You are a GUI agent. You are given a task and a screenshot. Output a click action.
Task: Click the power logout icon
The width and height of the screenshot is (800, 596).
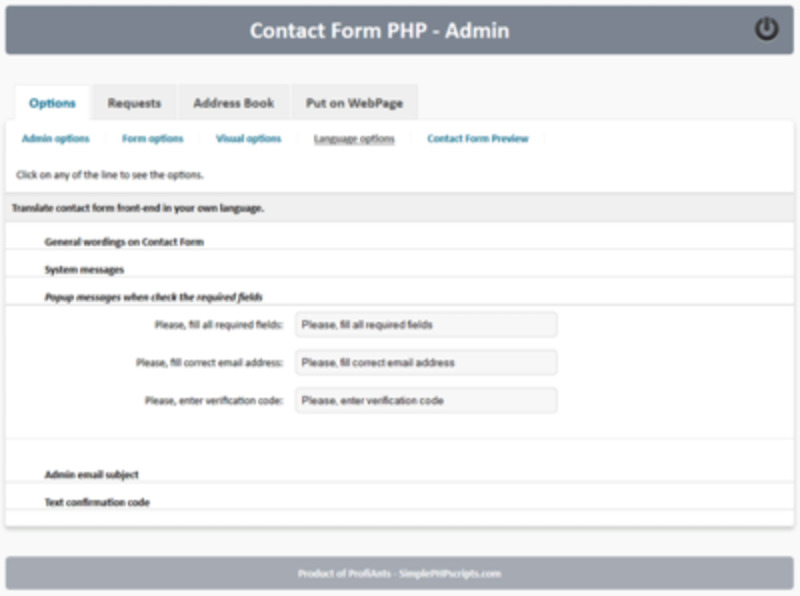766,29
